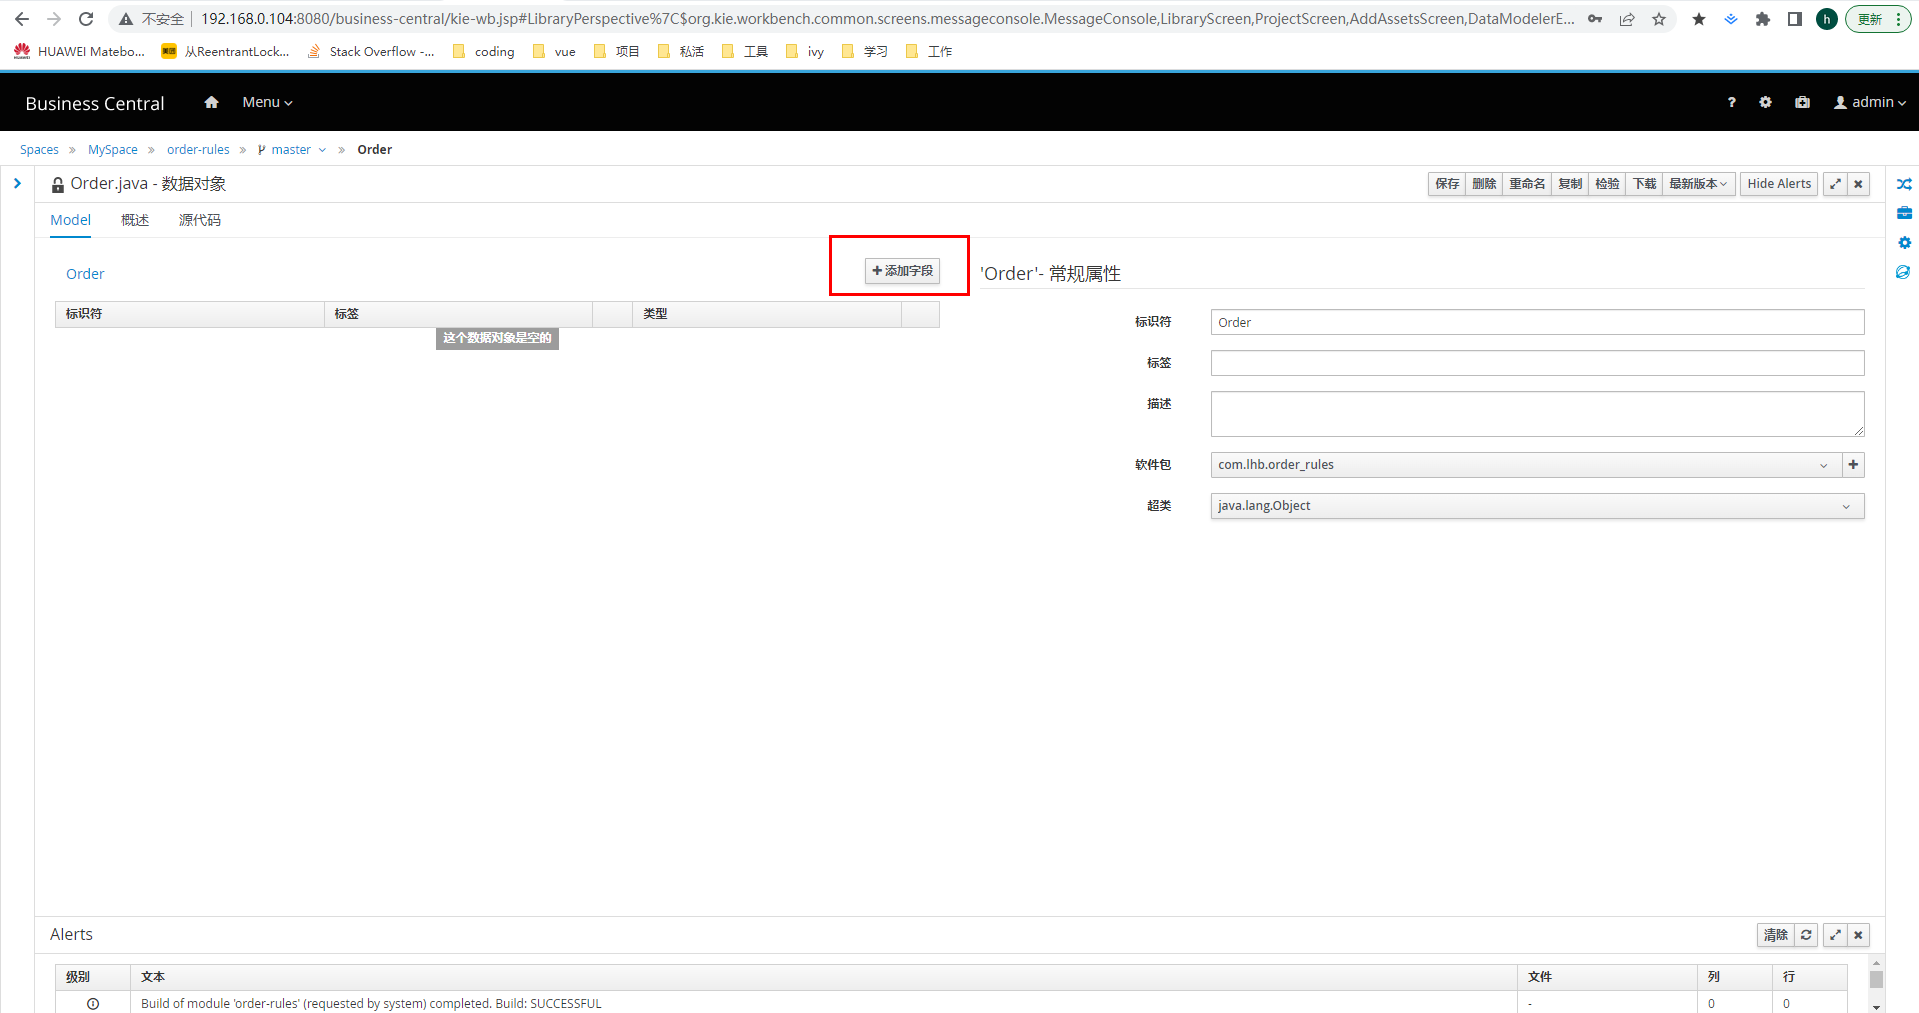The height and width of the screenshot is (1013, 1919).
Task: Open the 最新版本 version dropdown
Action: coord(1697,184)
